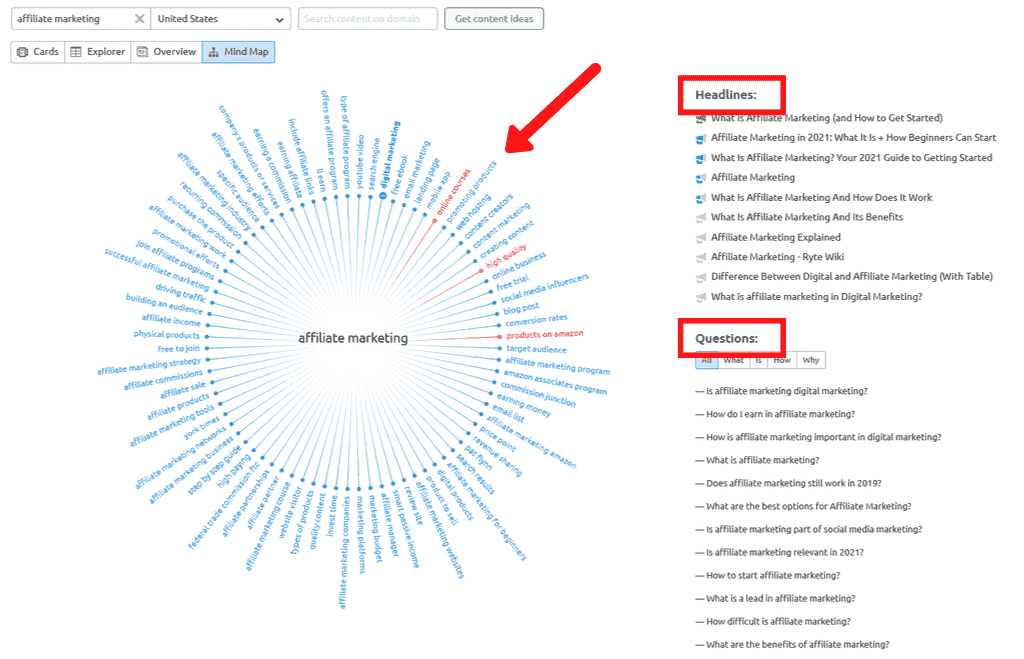Click megaphone icon beside 'And Its Benefits' headline
The height and width of the screenshot is (659, 1024).
pos(701,218)
